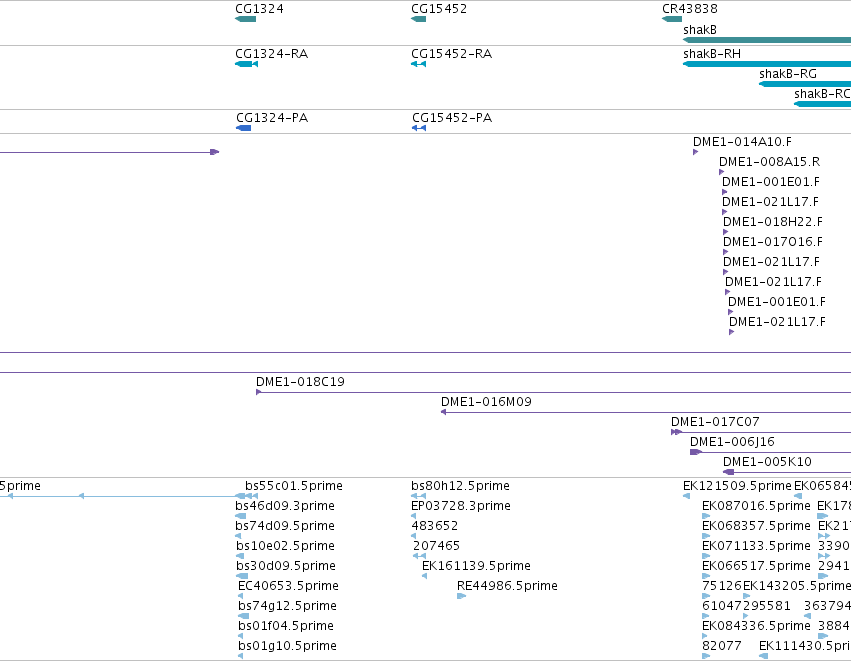Select the EK161139.5prime EST label
The height and width of the screenshot is (661, 851).
point(477,567)
